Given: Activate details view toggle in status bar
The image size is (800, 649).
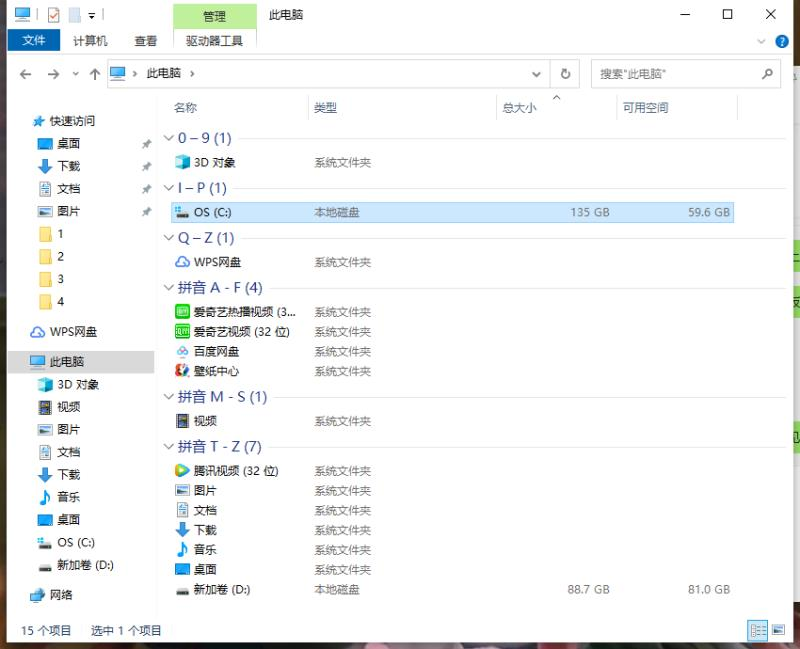Looking at the screenshot, I should (x=757, y=630).
